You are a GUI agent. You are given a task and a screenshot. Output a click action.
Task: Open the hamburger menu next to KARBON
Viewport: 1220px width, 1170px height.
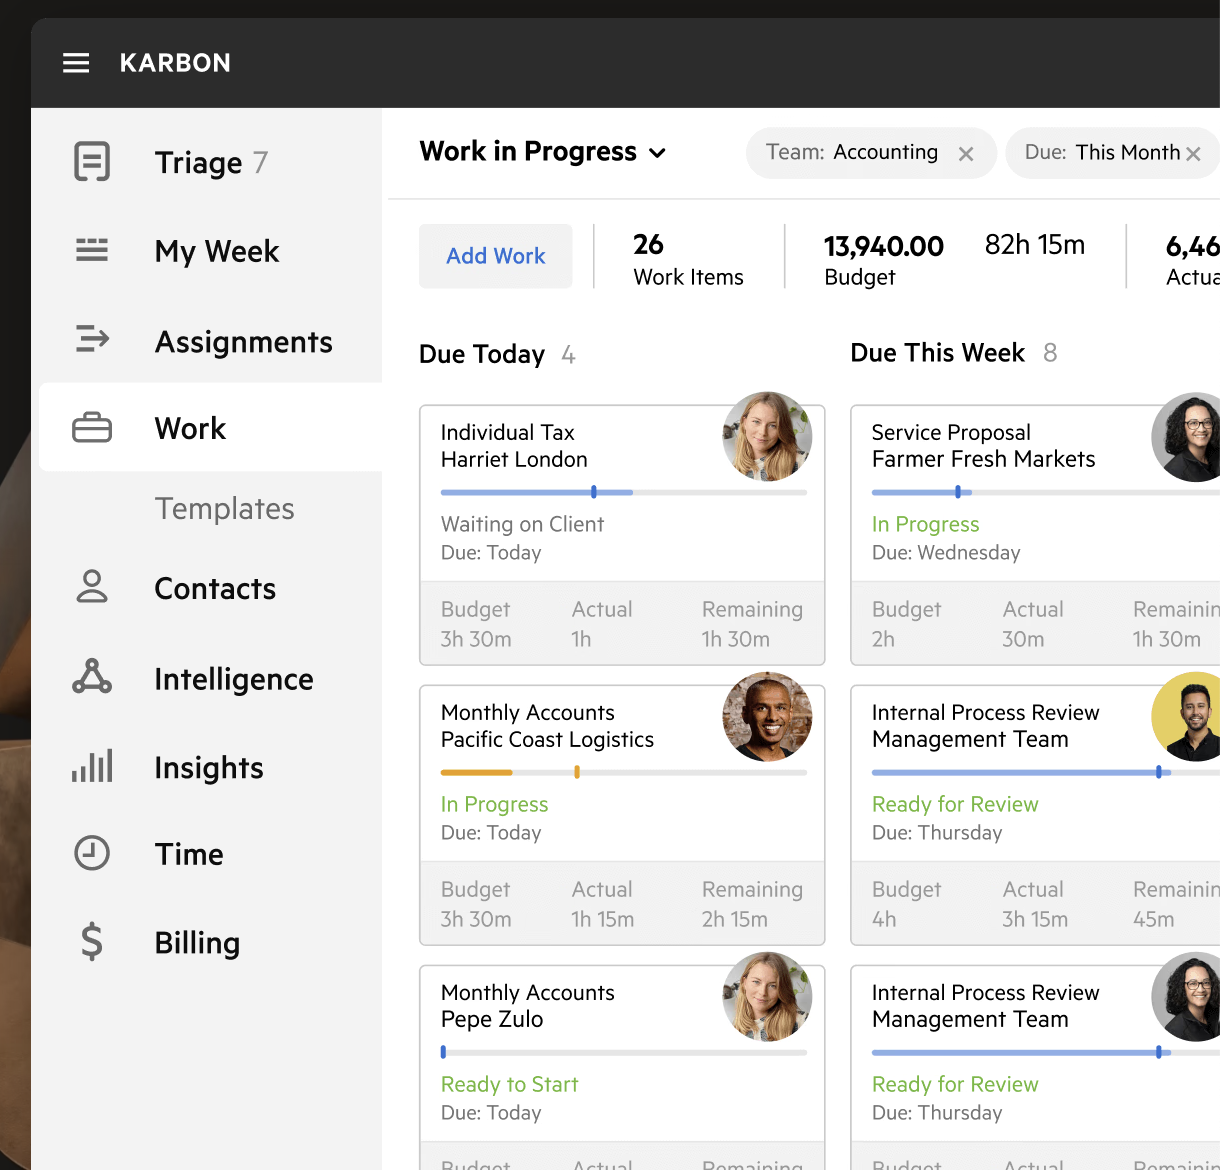click(76, 63)
